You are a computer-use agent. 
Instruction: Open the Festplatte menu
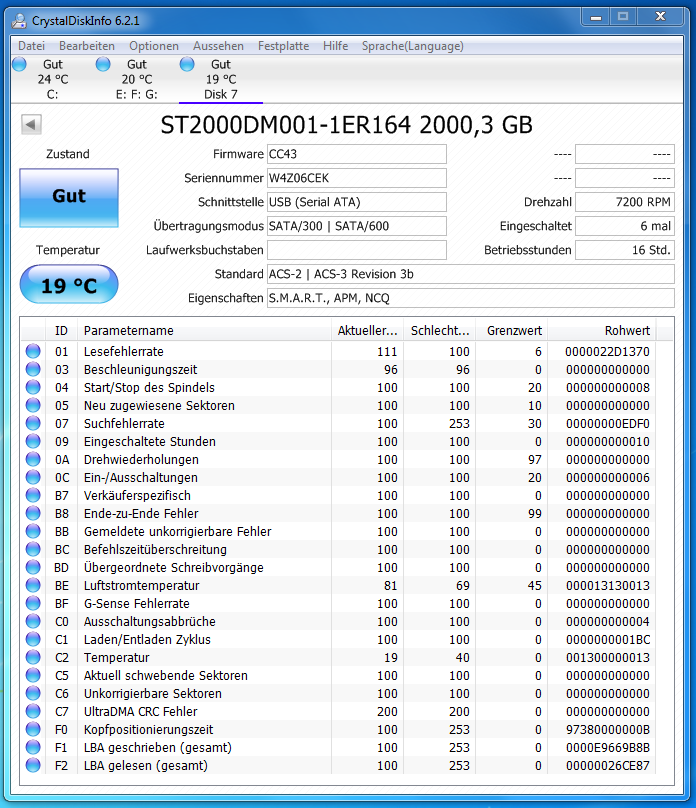point(283,46)
